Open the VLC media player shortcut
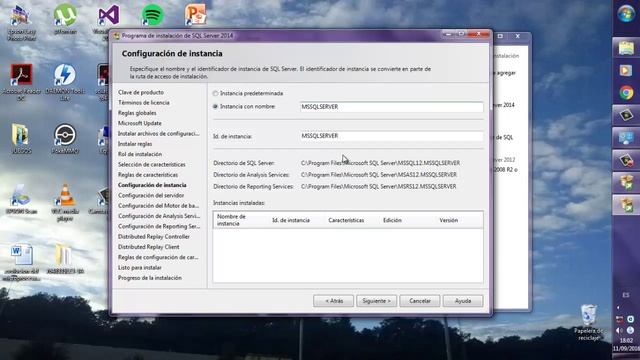 [x=65, y=202]
